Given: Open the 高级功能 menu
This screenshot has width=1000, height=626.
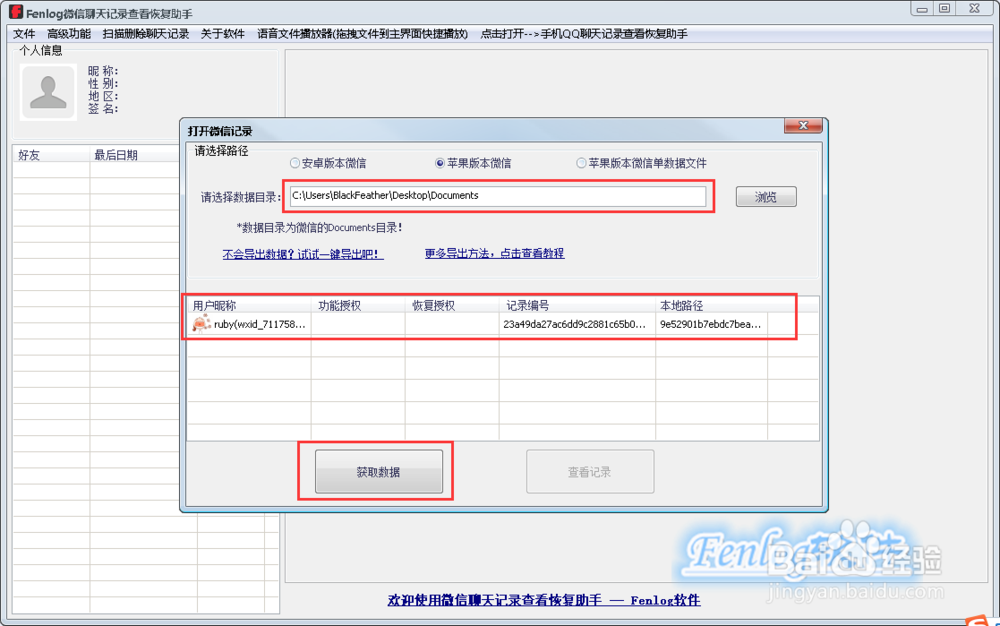Looking at the screenshot, I should 68,34.
